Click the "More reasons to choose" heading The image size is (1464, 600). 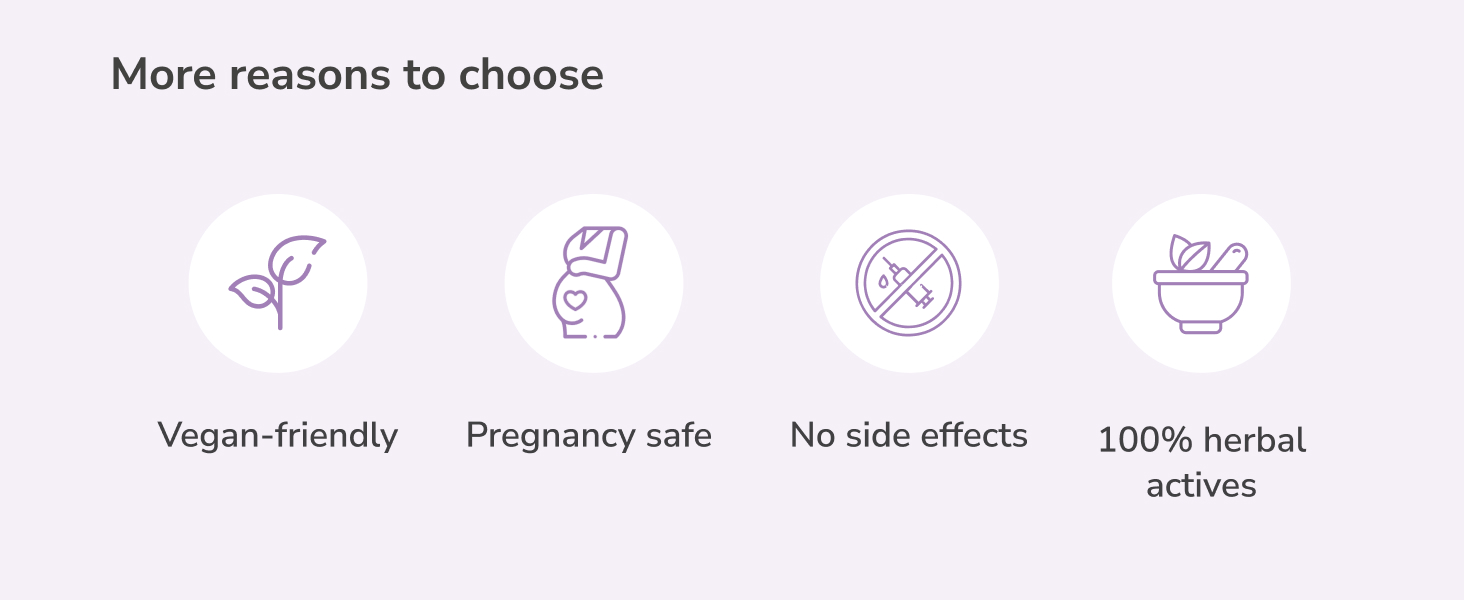point(357,75)
